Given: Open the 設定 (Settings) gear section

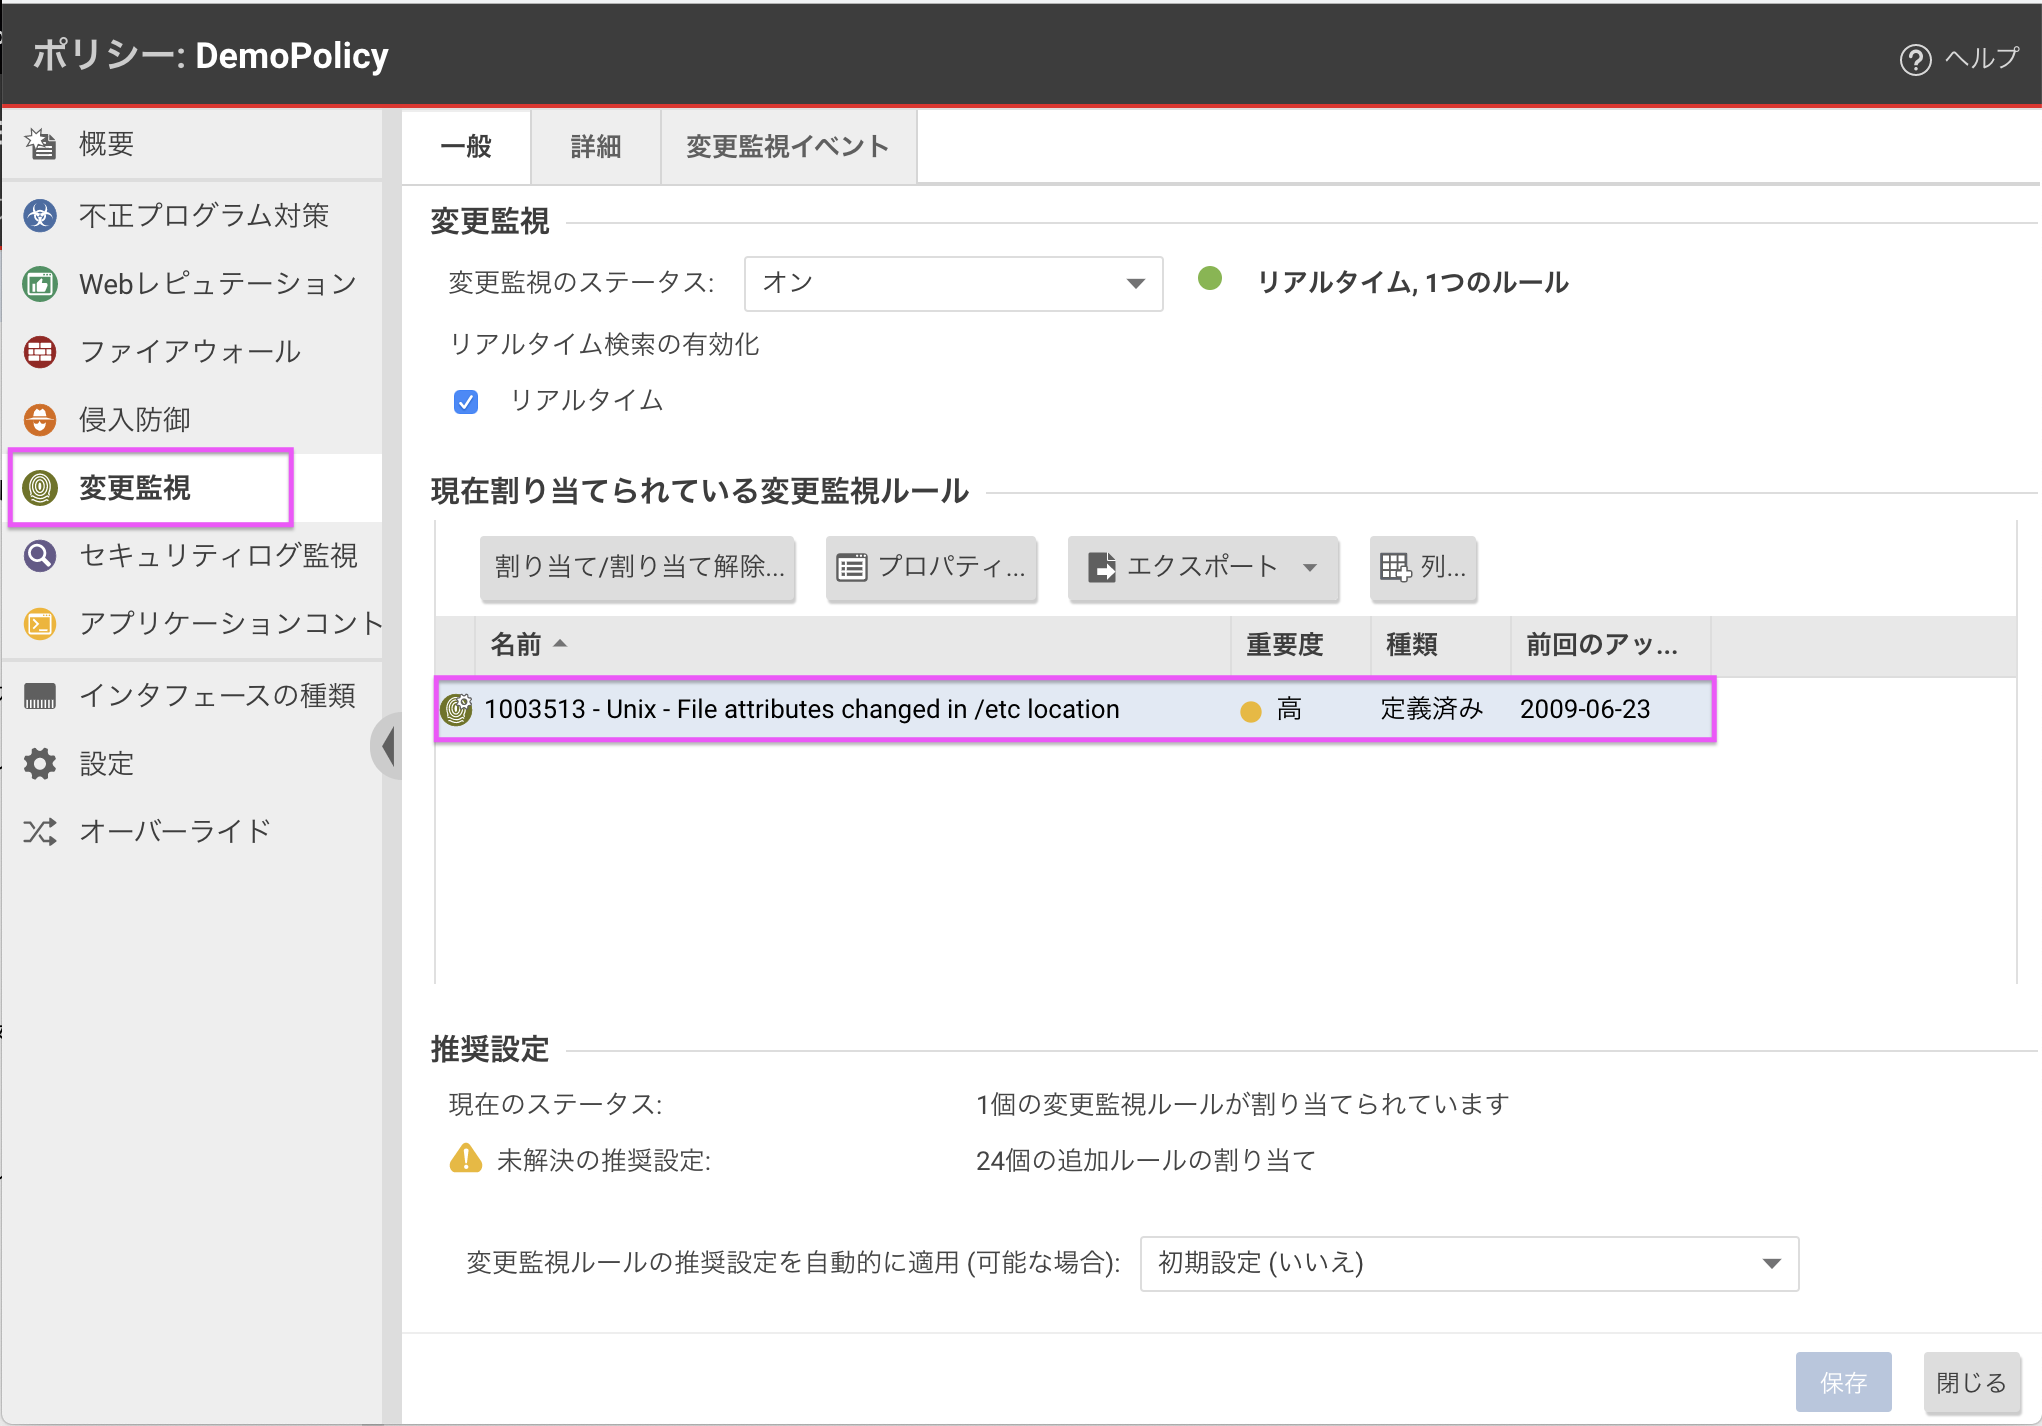Looking at the screenshot, I should click(x=39, y=763).
